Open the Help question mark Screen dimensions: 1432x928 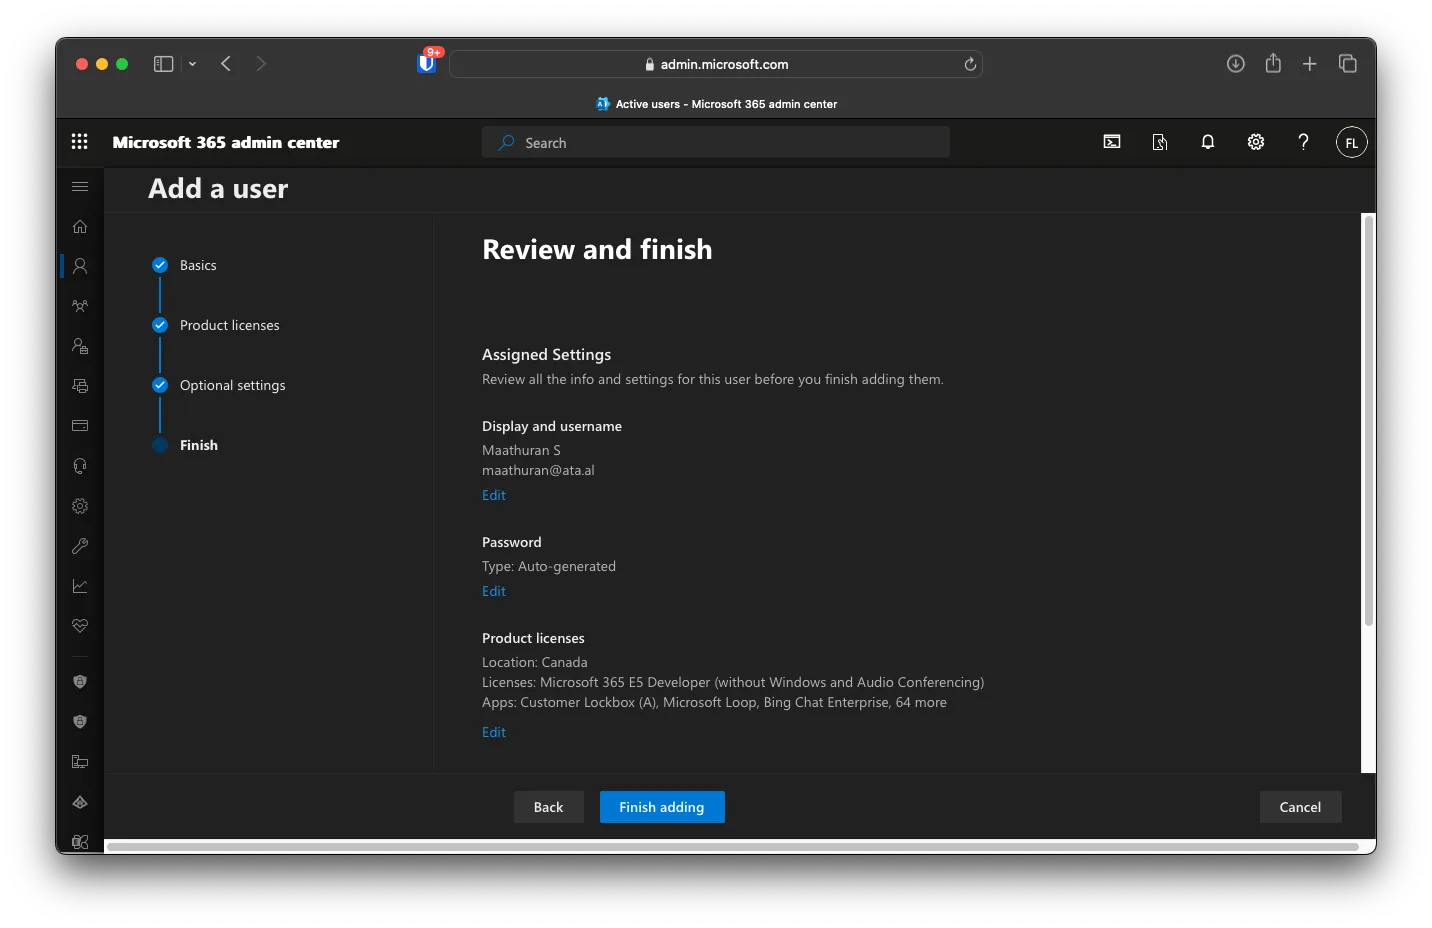tap(1303, 142)
